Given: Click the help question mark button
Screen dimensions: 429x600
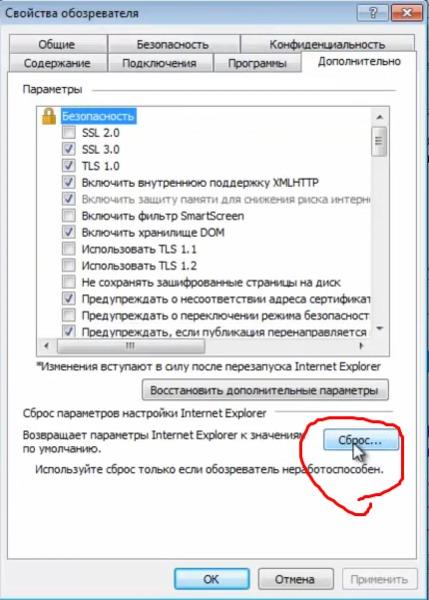Looking at the screenshot, I should pyautogui.click(x=373, y=13).
